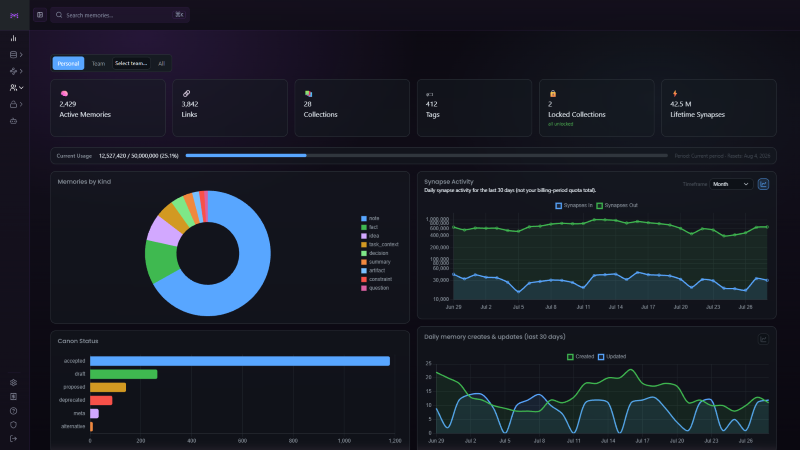Click the logout arrow sidebar icon

tap(13, 438)
